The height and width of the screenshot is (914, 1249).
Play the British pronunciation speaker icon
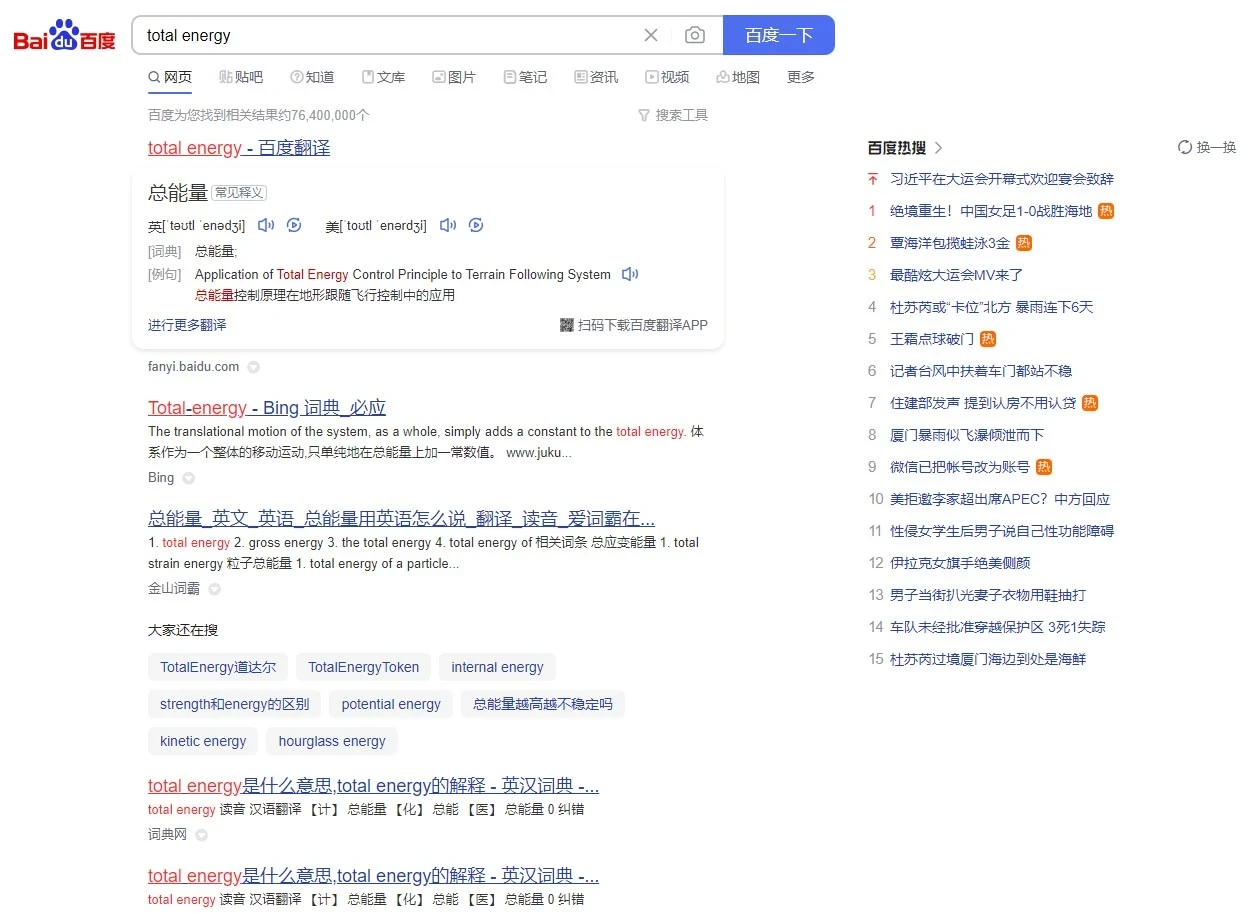coord(265,225)
